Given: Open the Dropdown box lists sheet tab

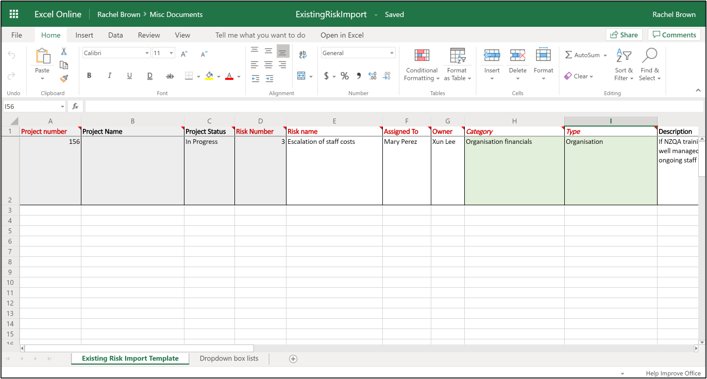Looking at the screenshot, I should click(x=229, y=359).
